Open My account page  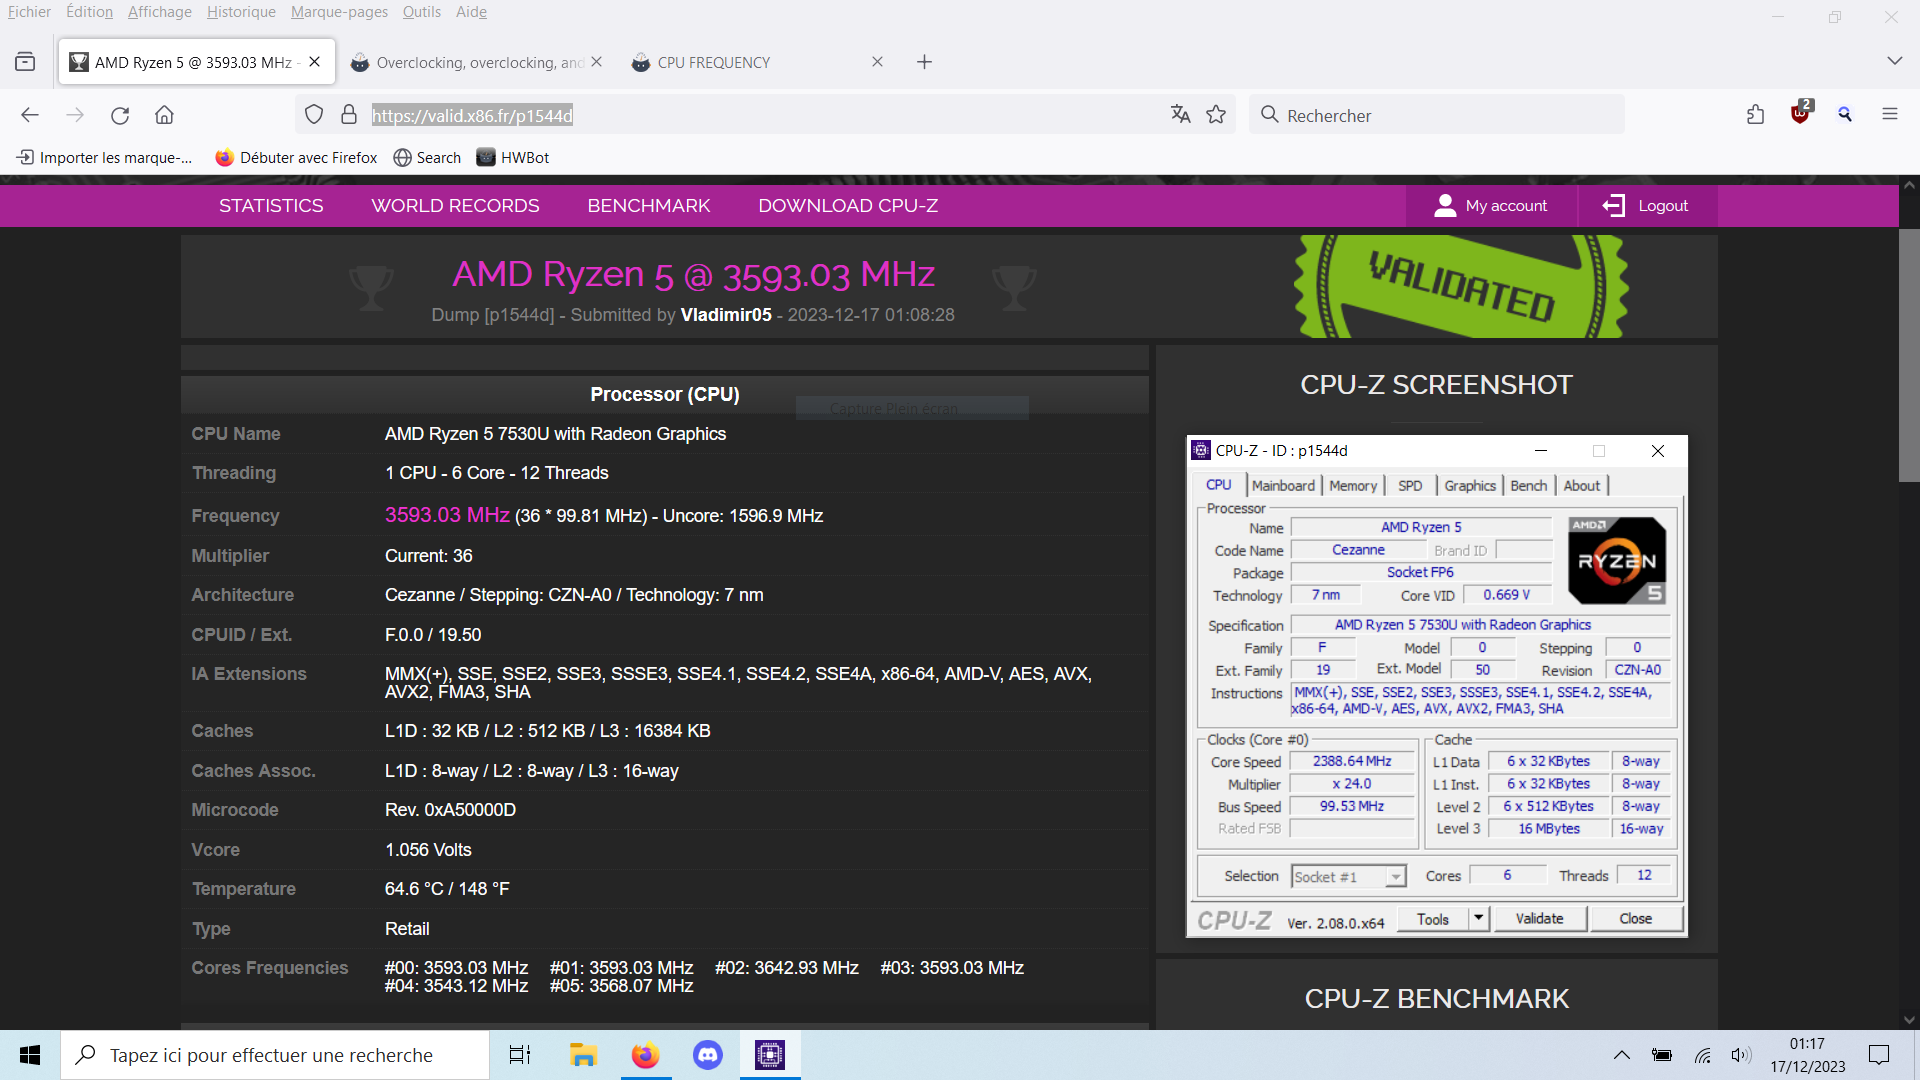(1491, 206)
